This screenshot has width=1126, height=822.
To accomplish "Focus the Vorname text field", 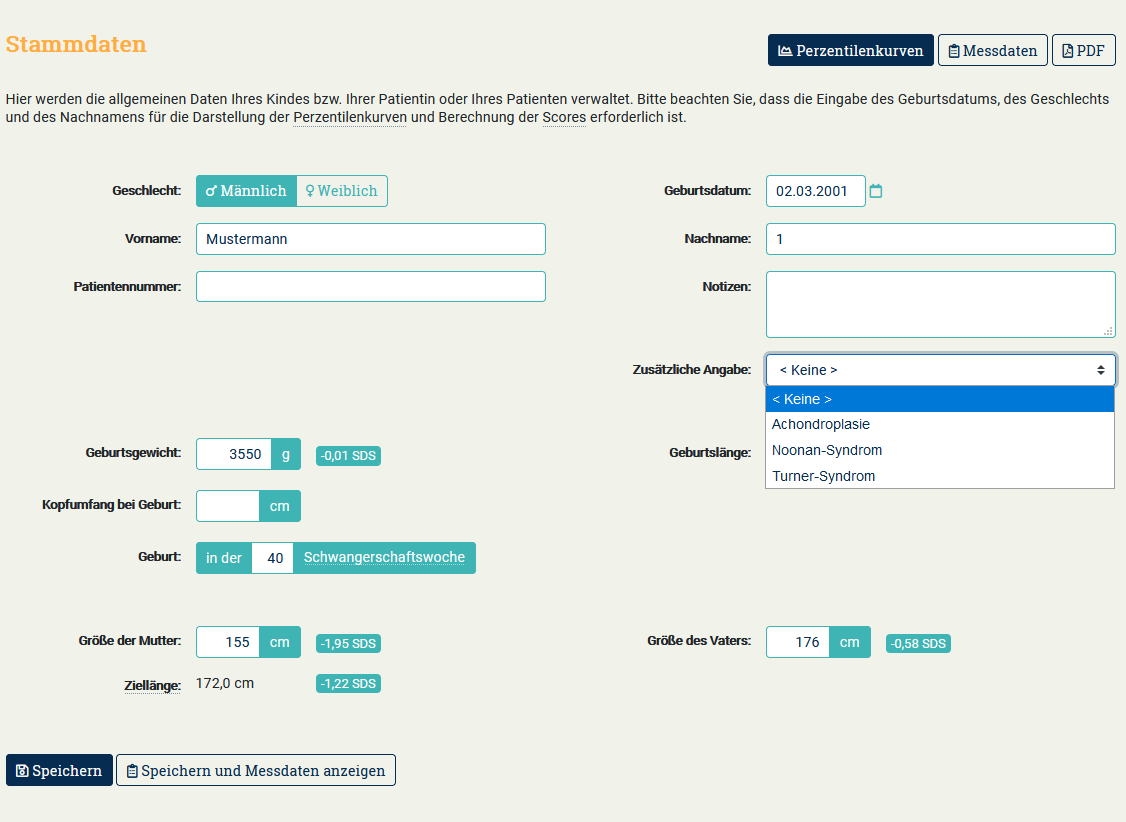I will click(371, 239).
